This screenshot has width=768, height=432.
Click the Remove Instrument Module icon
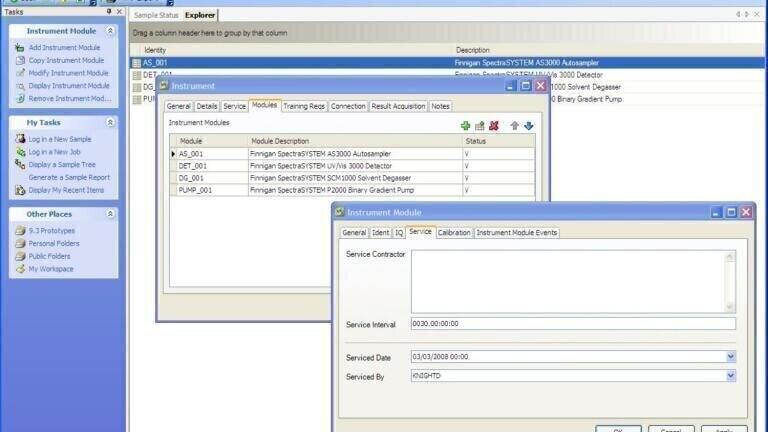coord(20,98)
